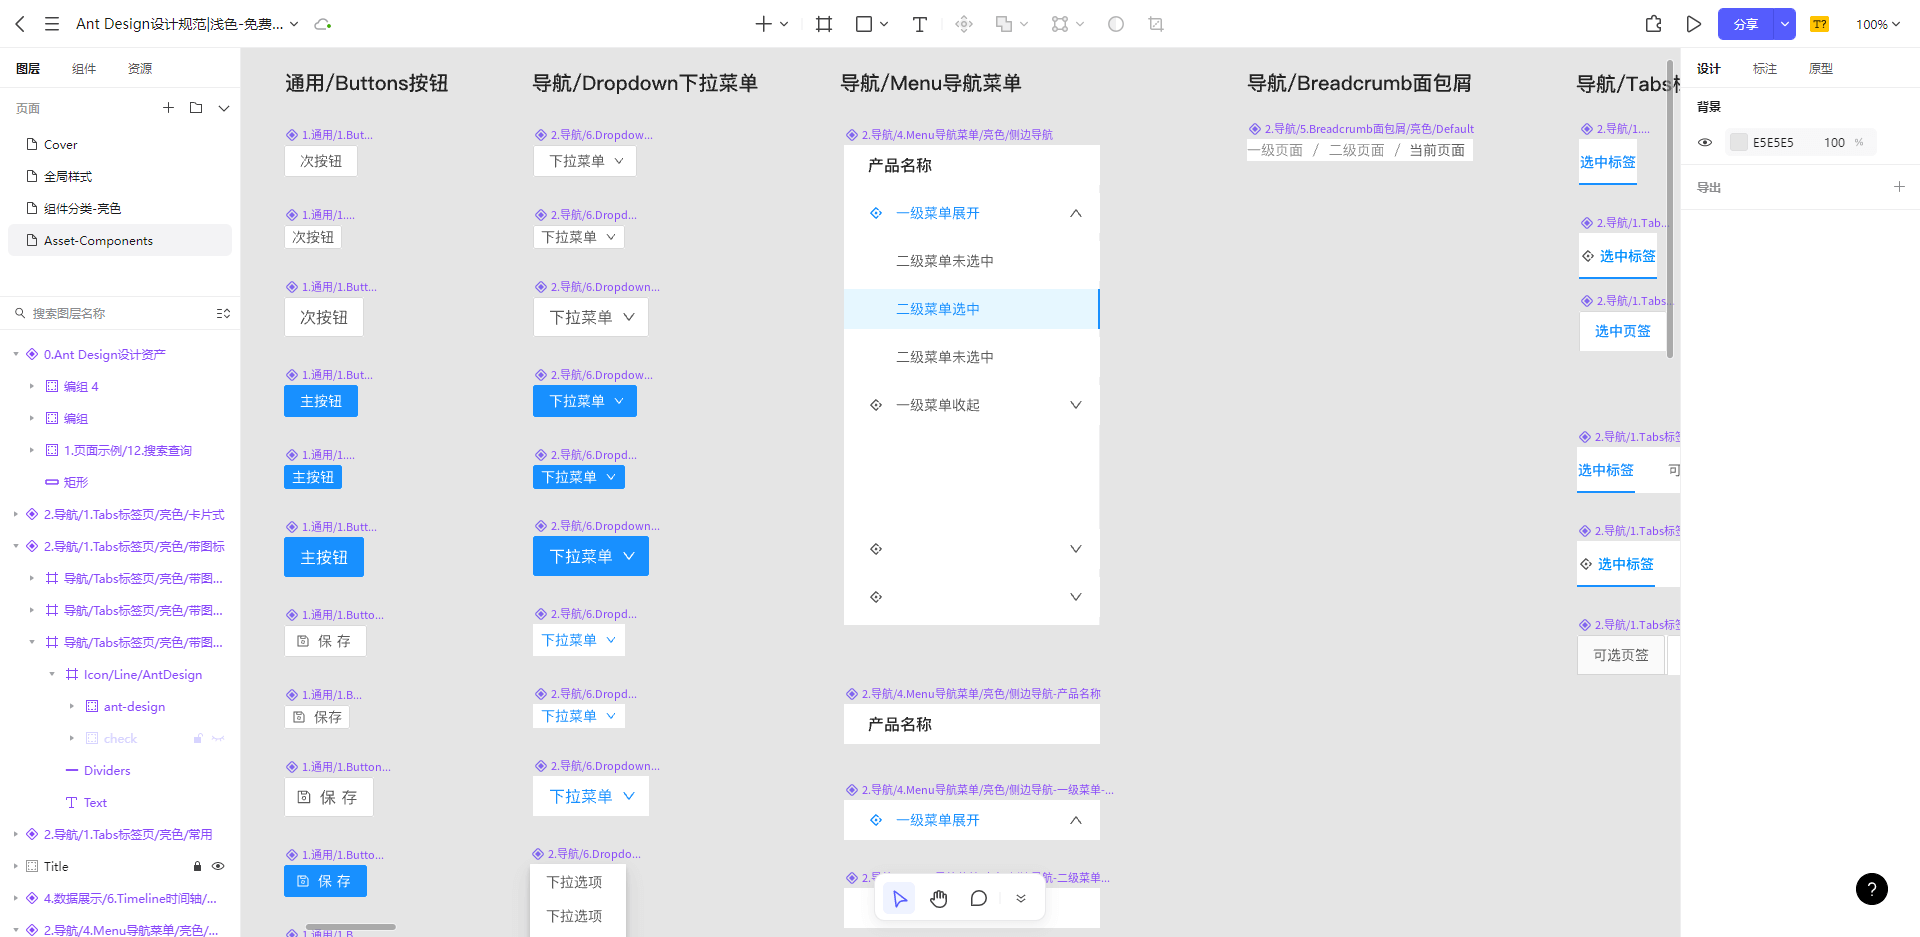The height and width of the screenshot is (937, 1920).
Task: Open the plugins puzzle icon
Action: click(x=1654, y=24)
